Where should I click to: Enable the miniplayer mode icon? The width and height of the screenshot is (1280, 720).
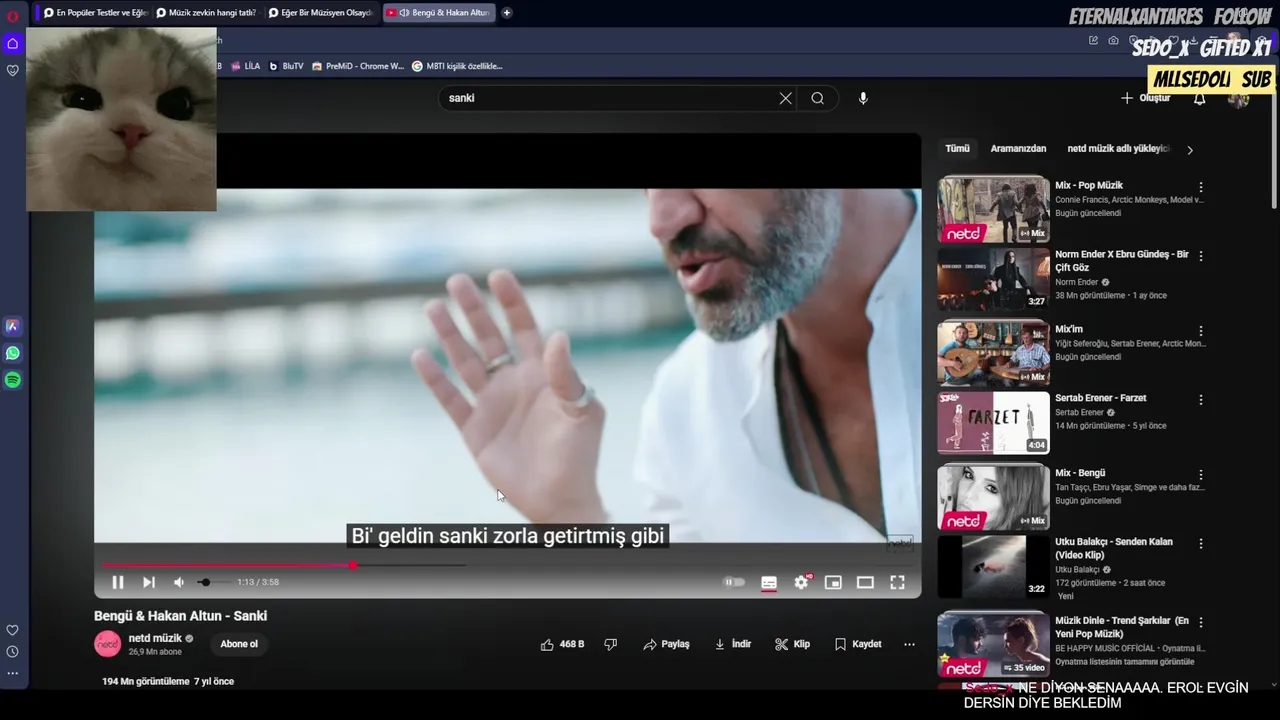coord(833,582)
